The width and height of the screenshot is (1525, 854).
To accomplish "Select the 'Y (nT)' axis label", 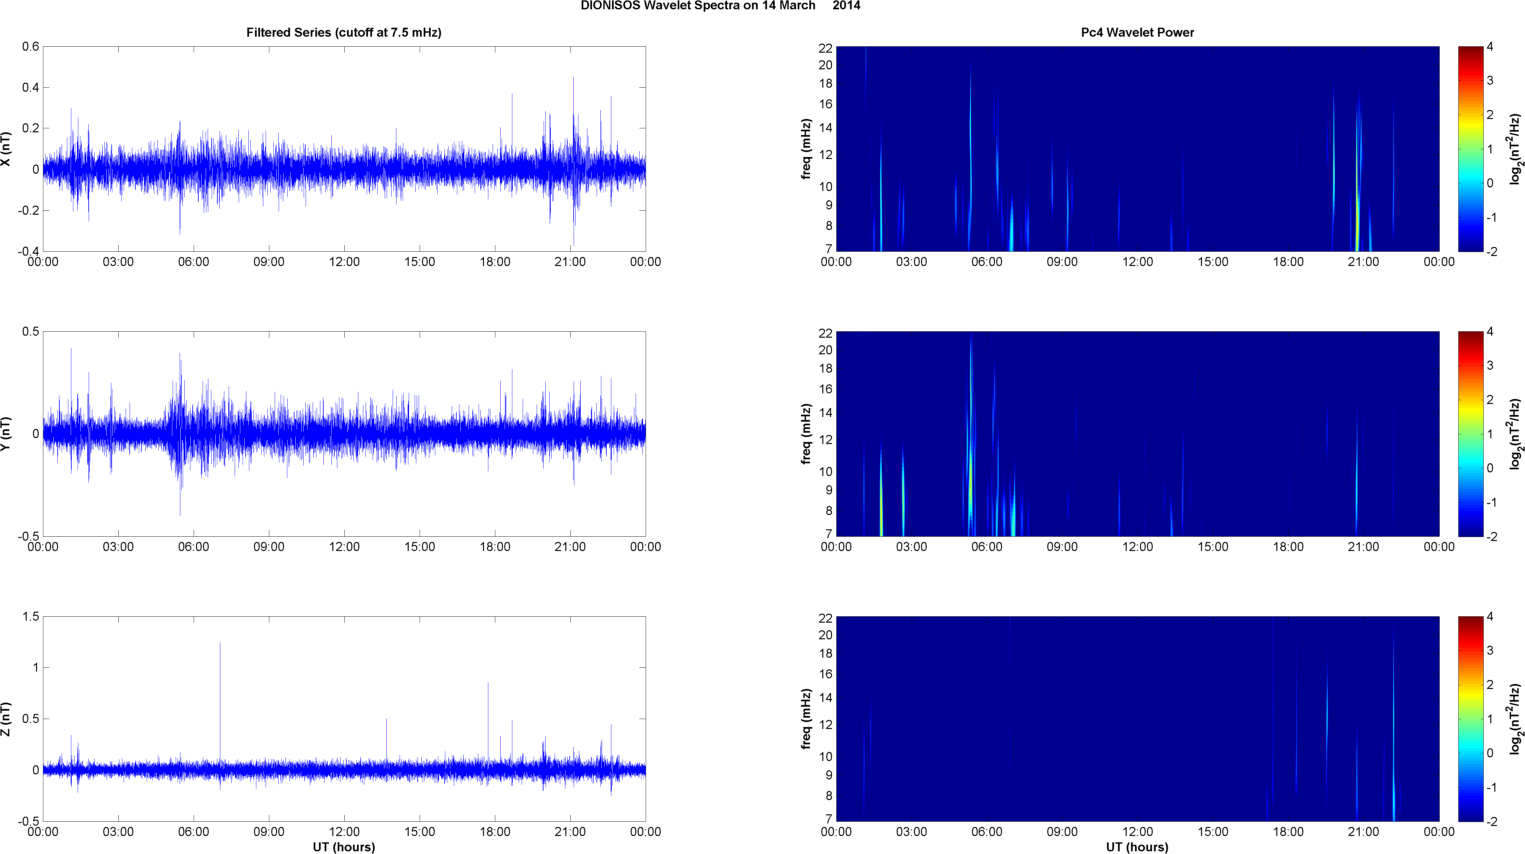I will point(6,434).
